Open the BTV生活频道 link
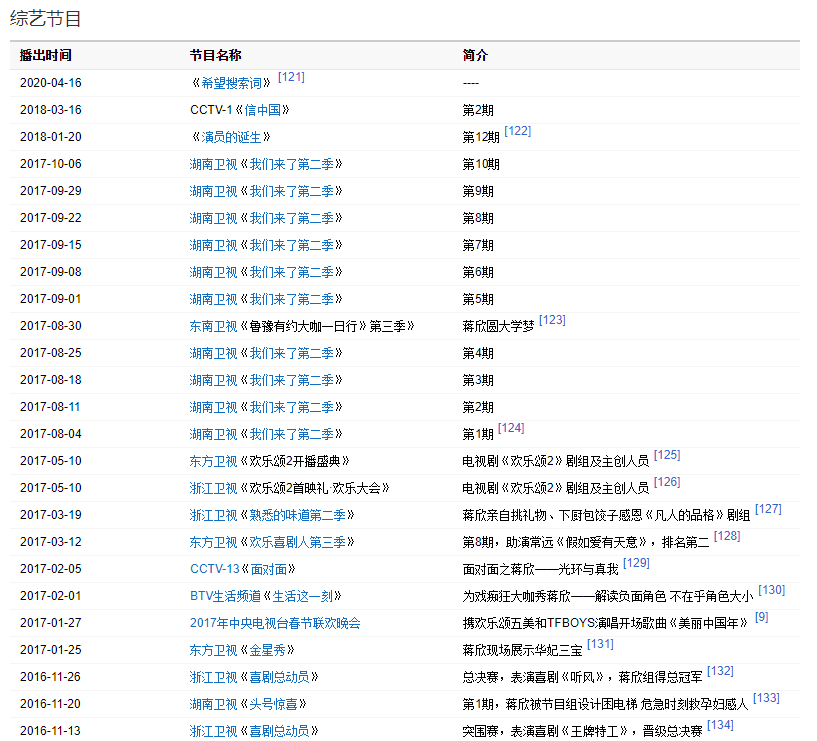 223,596
